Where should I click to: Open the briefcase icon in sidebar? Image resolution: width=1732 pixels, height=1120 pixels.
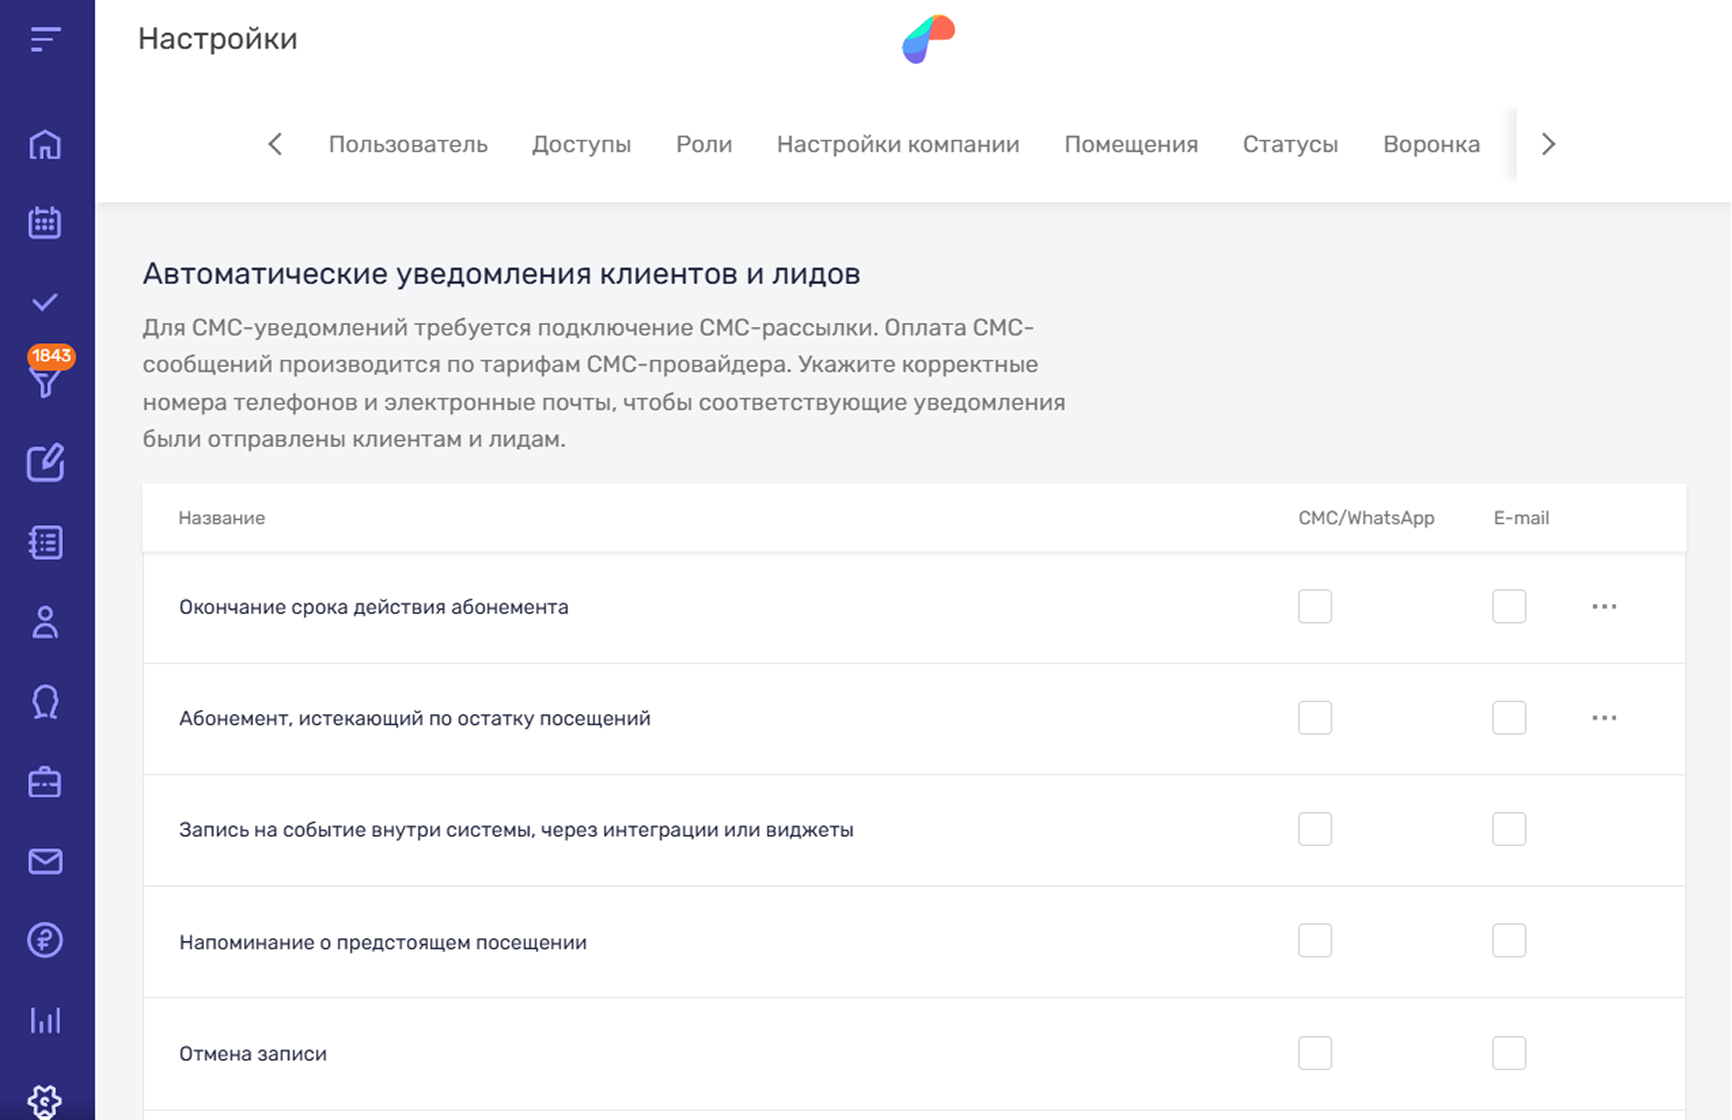pos(45,782)
